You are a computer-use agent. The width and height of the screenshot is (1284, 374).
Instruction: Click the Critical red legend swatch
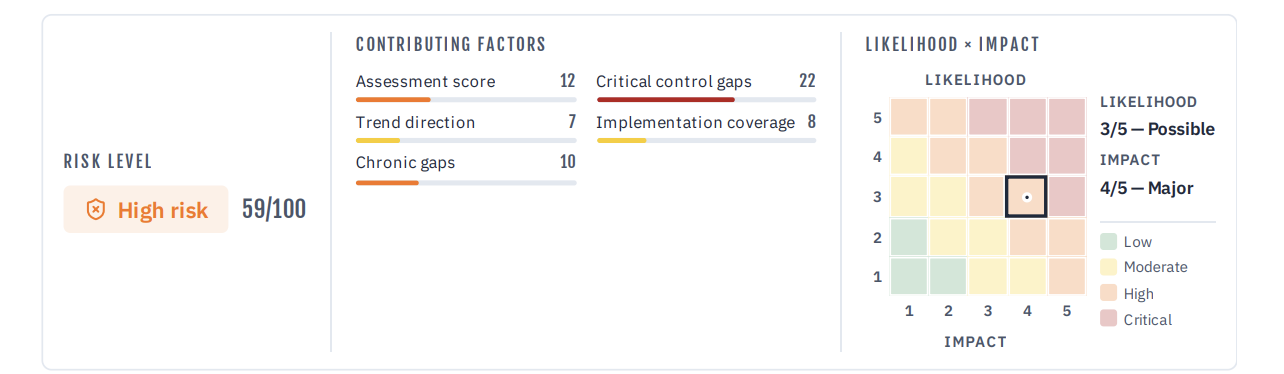pos(1109,319)
